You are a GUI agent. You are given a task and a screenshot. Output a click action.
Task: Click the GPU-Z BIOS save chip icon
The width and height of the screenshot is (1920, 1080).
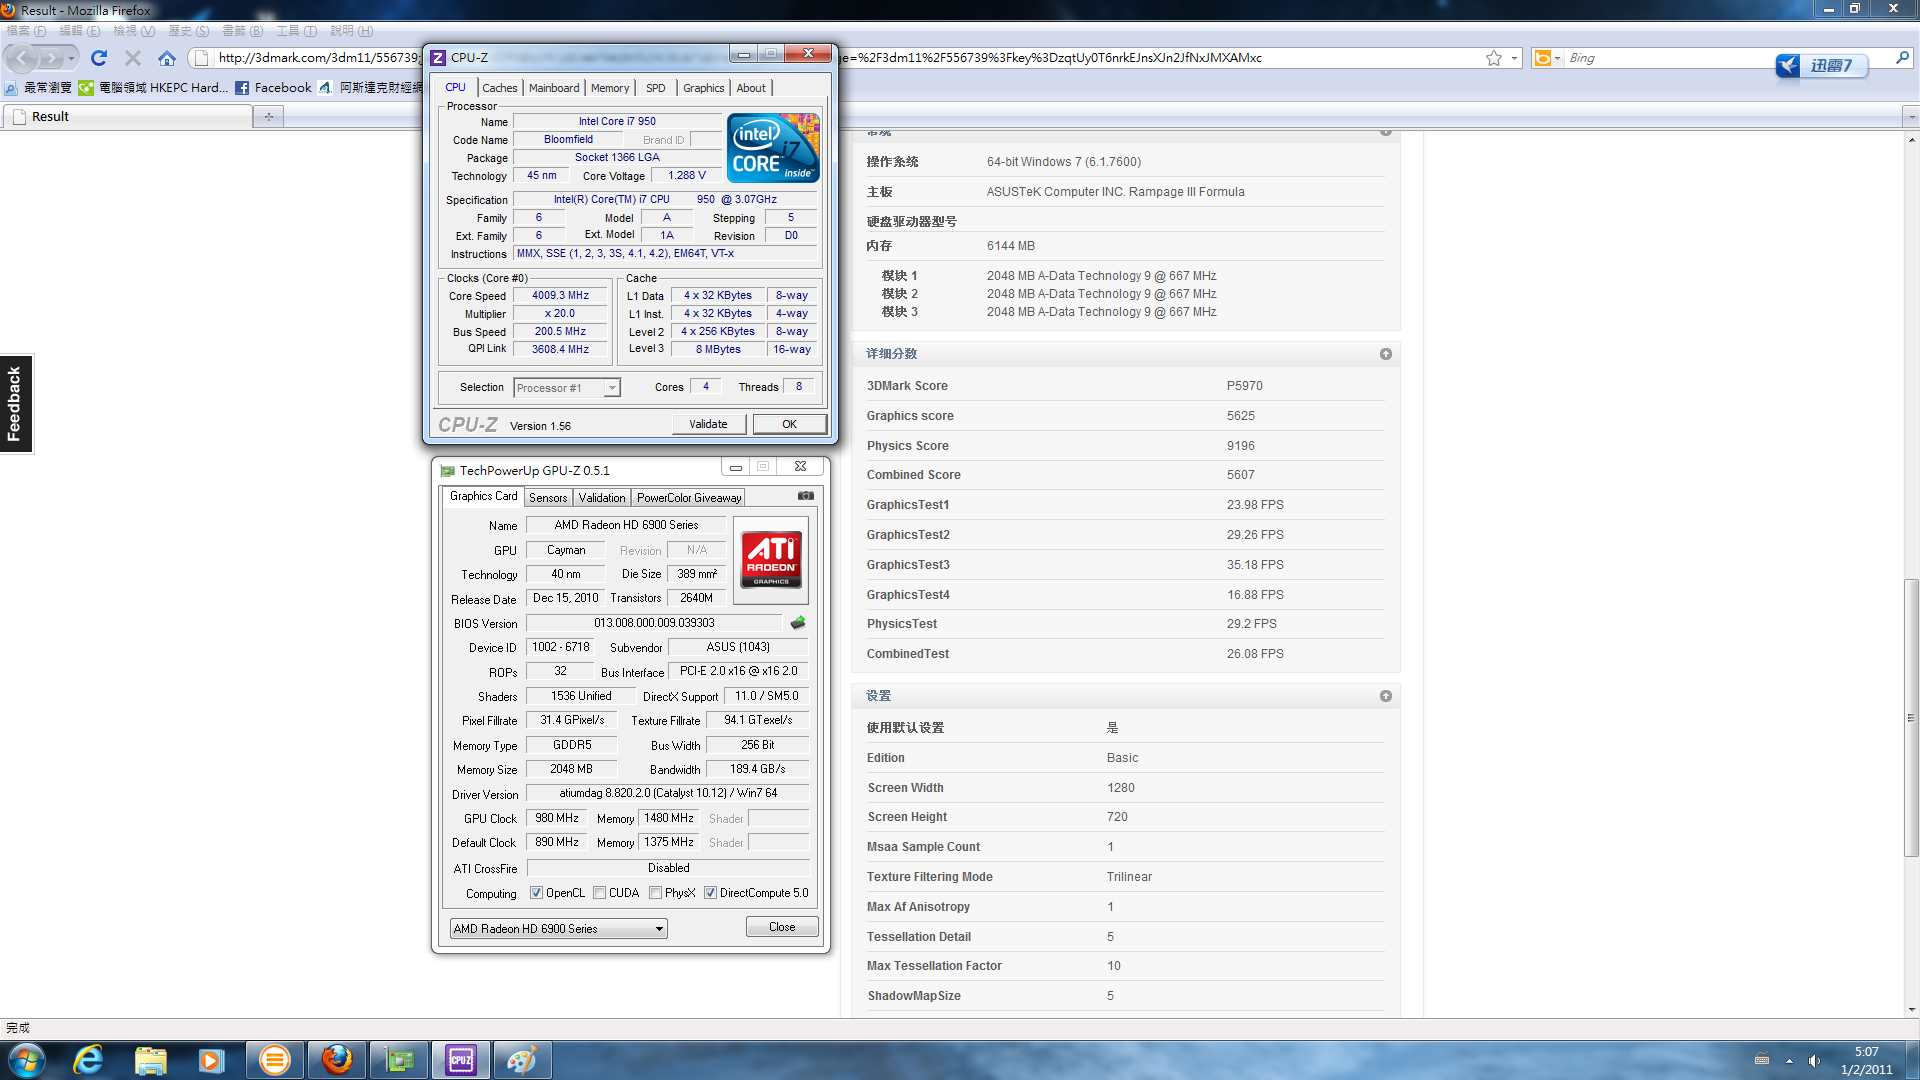click(798, 623)
